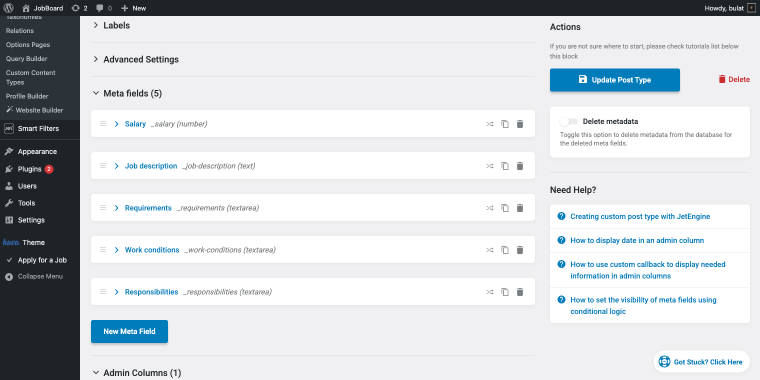This screenshot has width=760, height=380.
Task: Click the WordPress logo icon
Action: [x=8, y=8]
